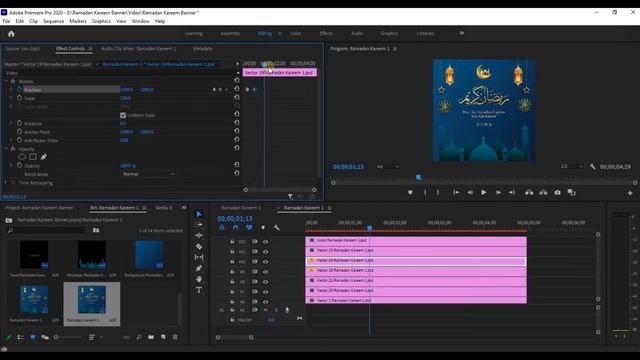The width and height of the screenshot is (640, 360).
Task: Switch to Color workspace tab
Action: tap(296, 33)
